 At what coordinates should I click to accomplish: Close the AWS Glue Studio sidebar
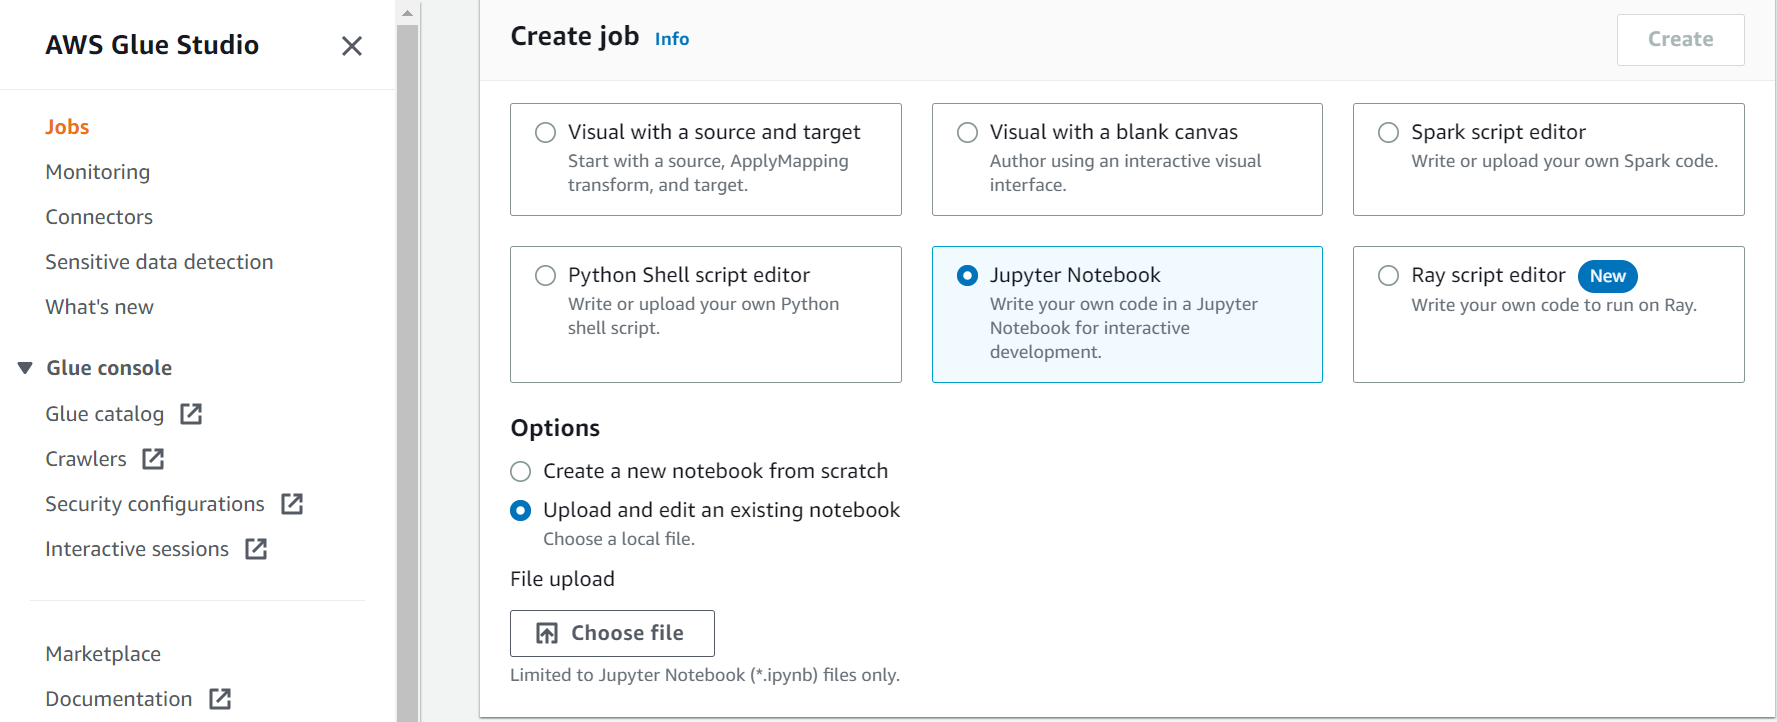click(351, 46)
